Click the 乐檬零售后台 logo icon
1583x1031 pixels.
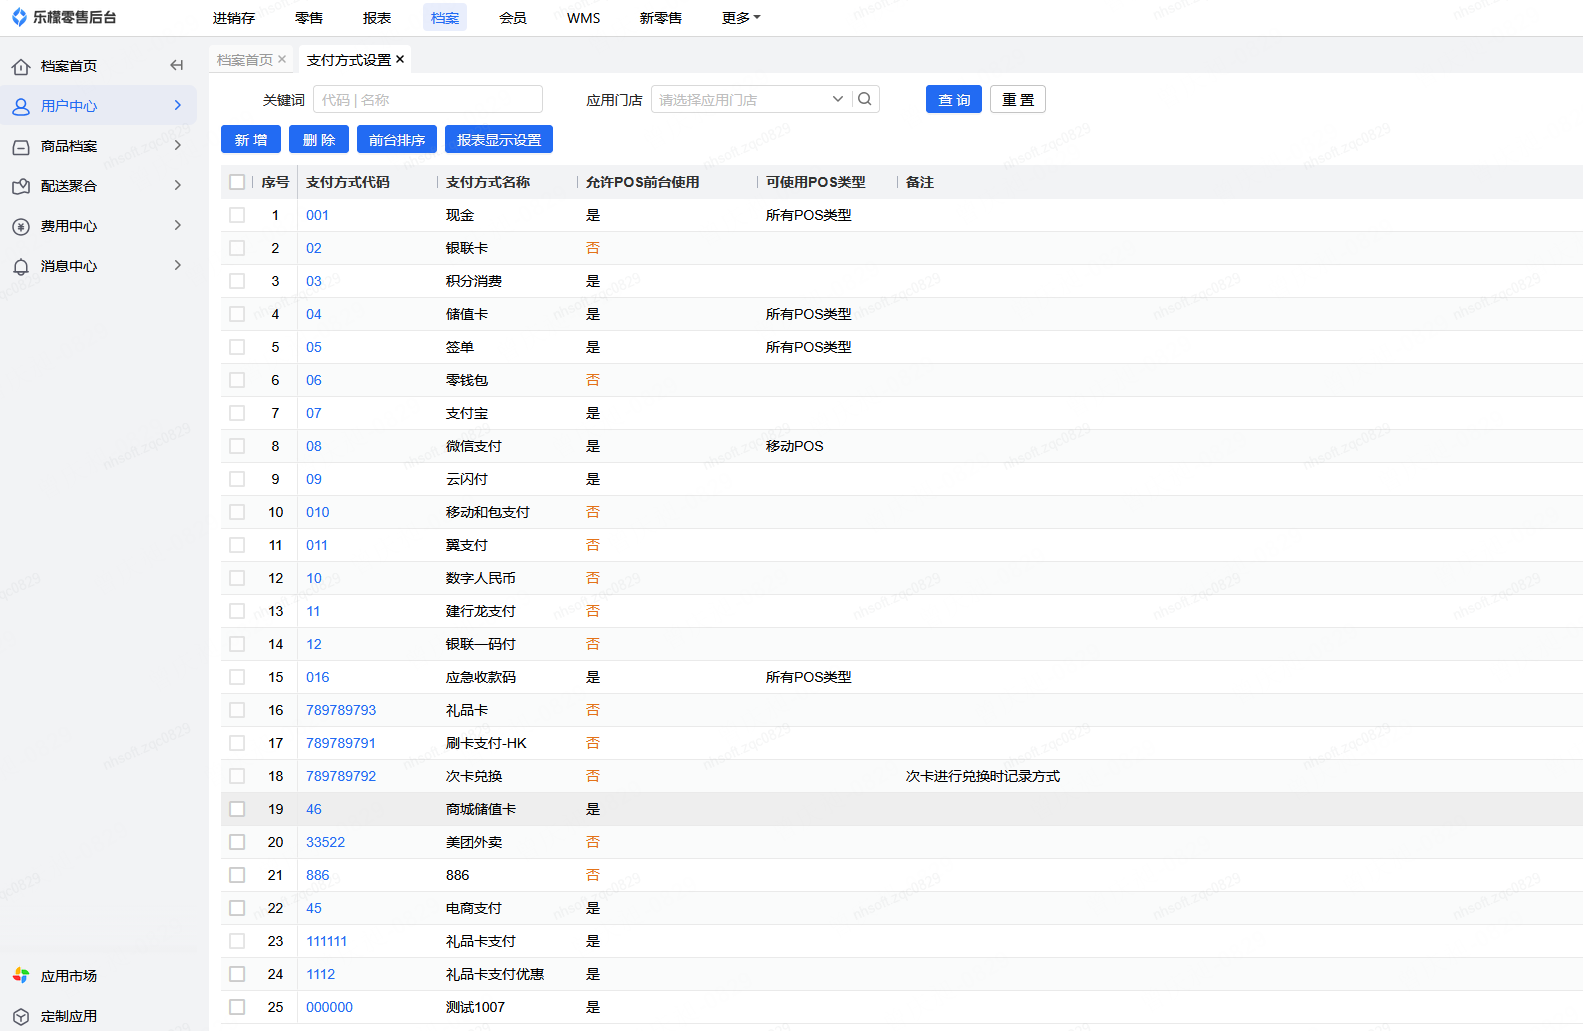click(x=19, y=17)
